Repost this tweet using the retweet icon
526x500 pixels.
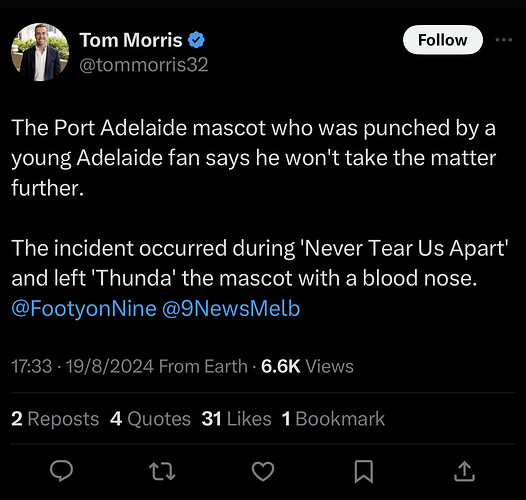[x=162, y=471]
